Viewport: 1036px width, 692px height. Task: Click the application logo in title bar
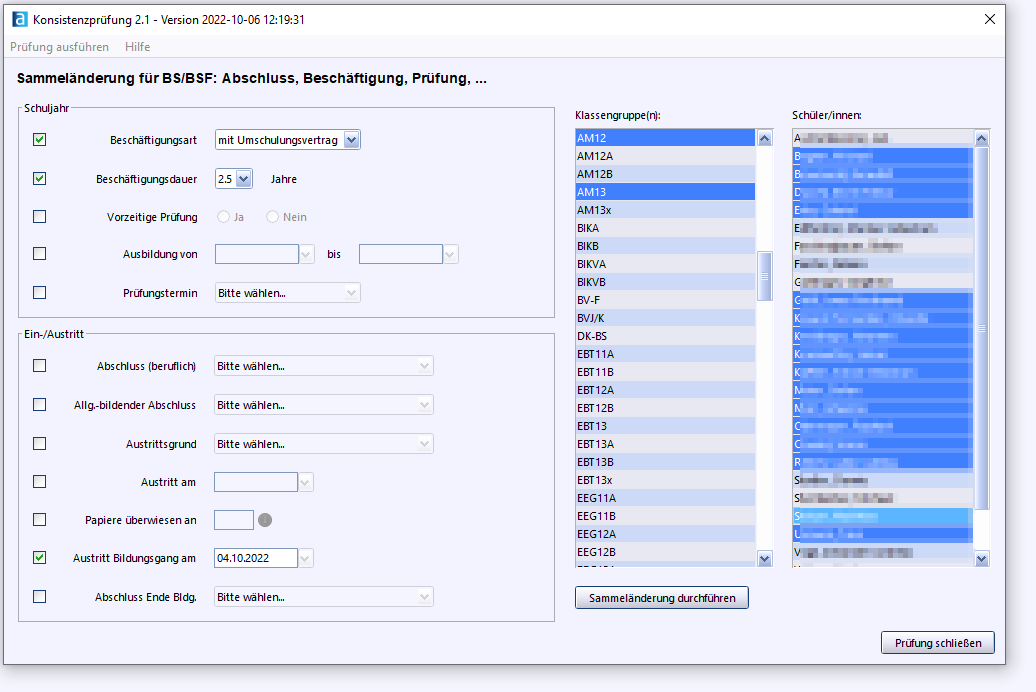[x=20, y=19]
